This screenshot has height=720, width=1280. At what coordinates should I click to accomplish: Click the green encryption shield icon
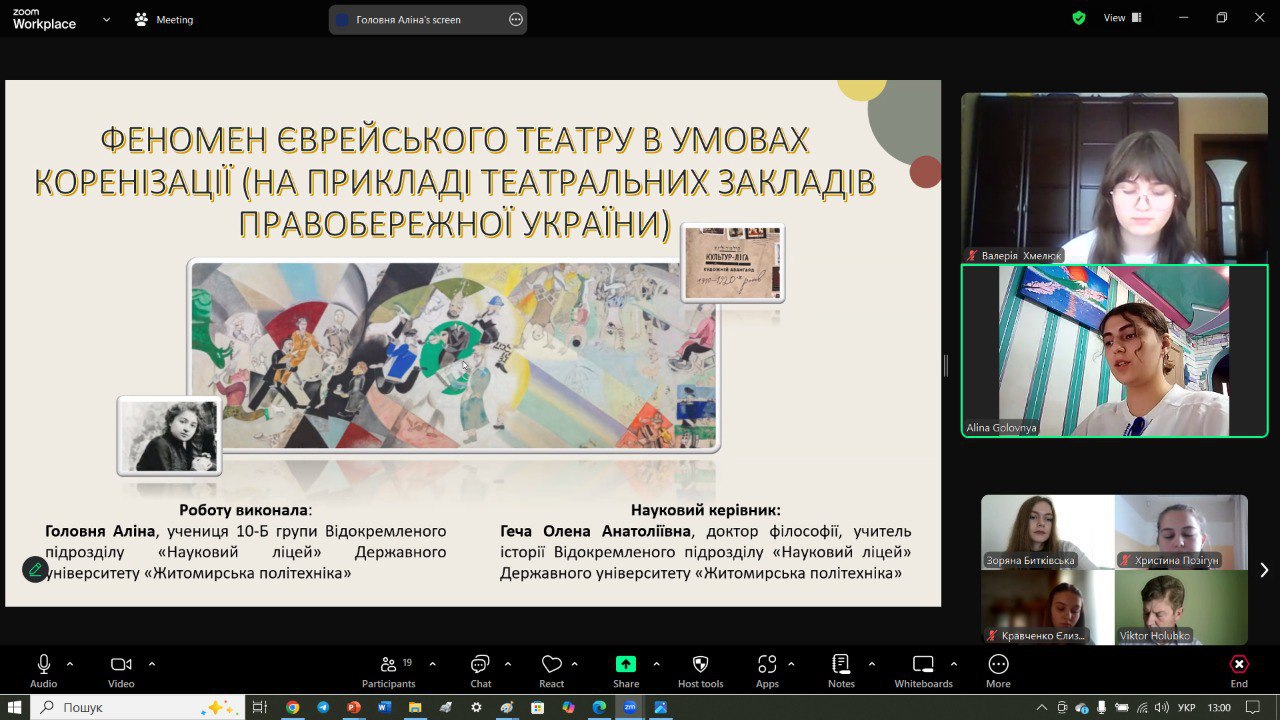(1079, 18)
